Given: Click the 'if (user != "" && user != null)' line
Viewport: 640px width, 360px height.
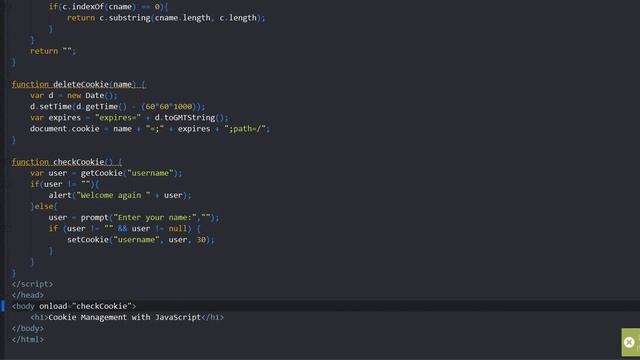Looking at the screenshot, I should [x=124, y=228].
